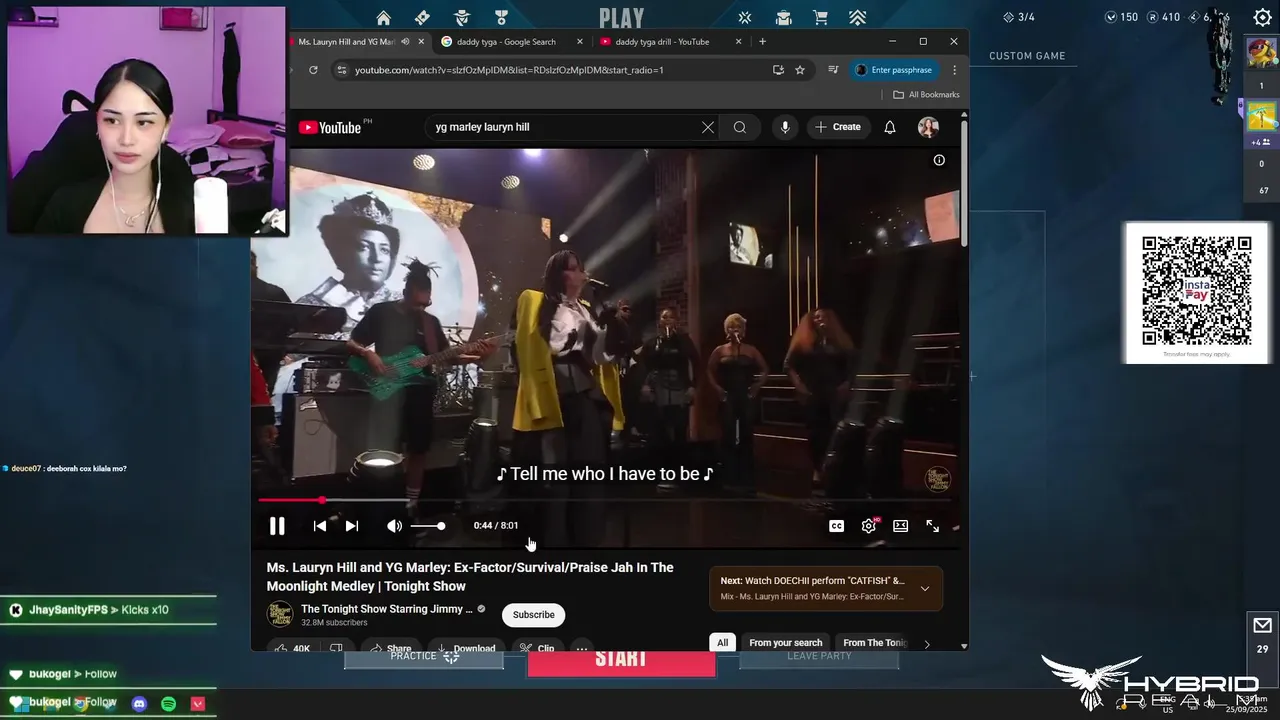The image size is (1280, 720).
Task: Bookmark this tab with star icon
Action: 800,70
